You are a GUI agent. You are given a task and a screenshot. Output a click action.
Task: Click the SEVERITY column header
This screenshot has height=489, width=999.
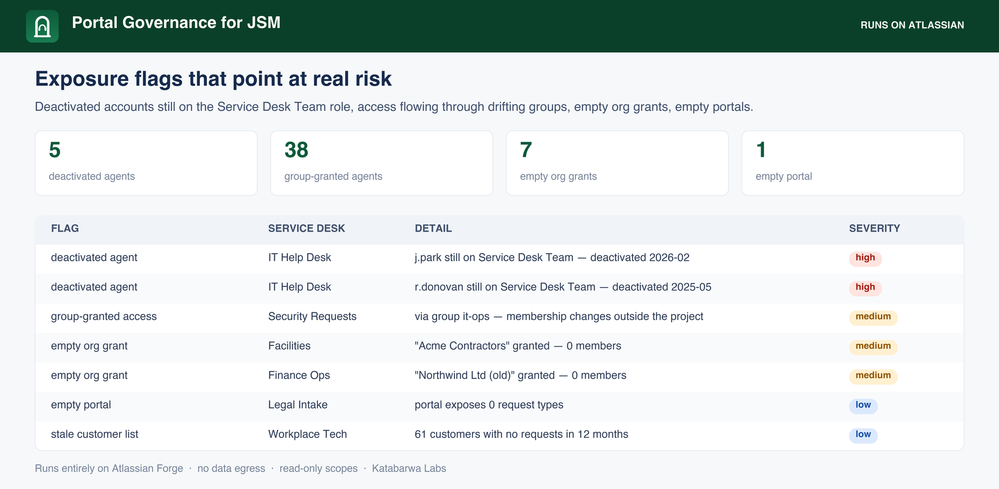875,228
